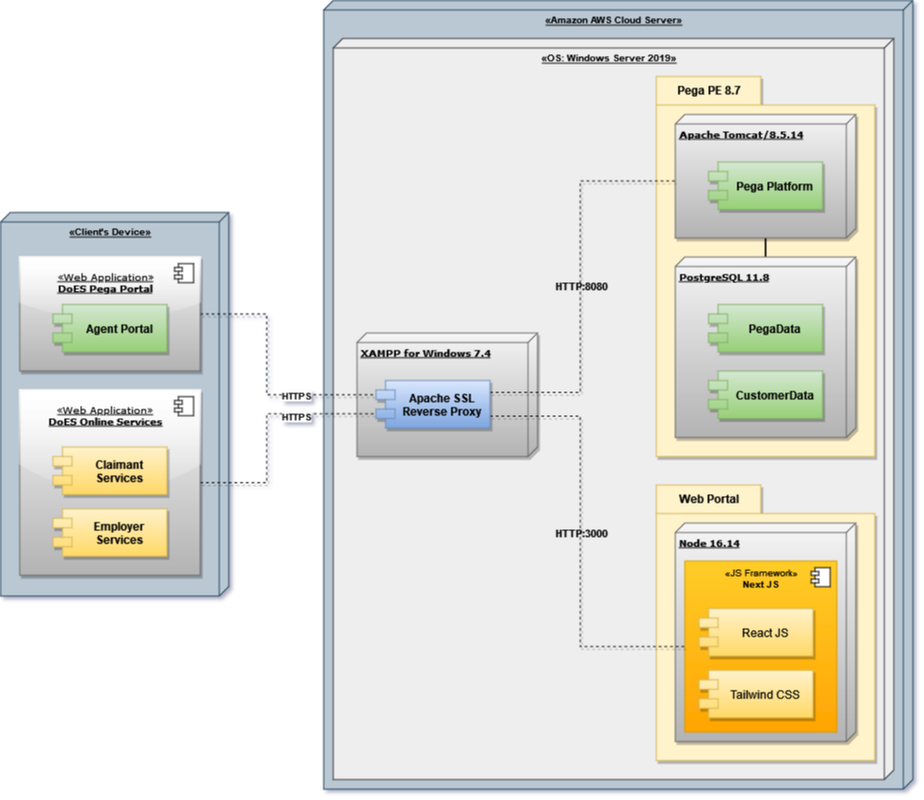924x800 pixels.
Task: Select the Pega Platform component
Action: click(766, 186)
